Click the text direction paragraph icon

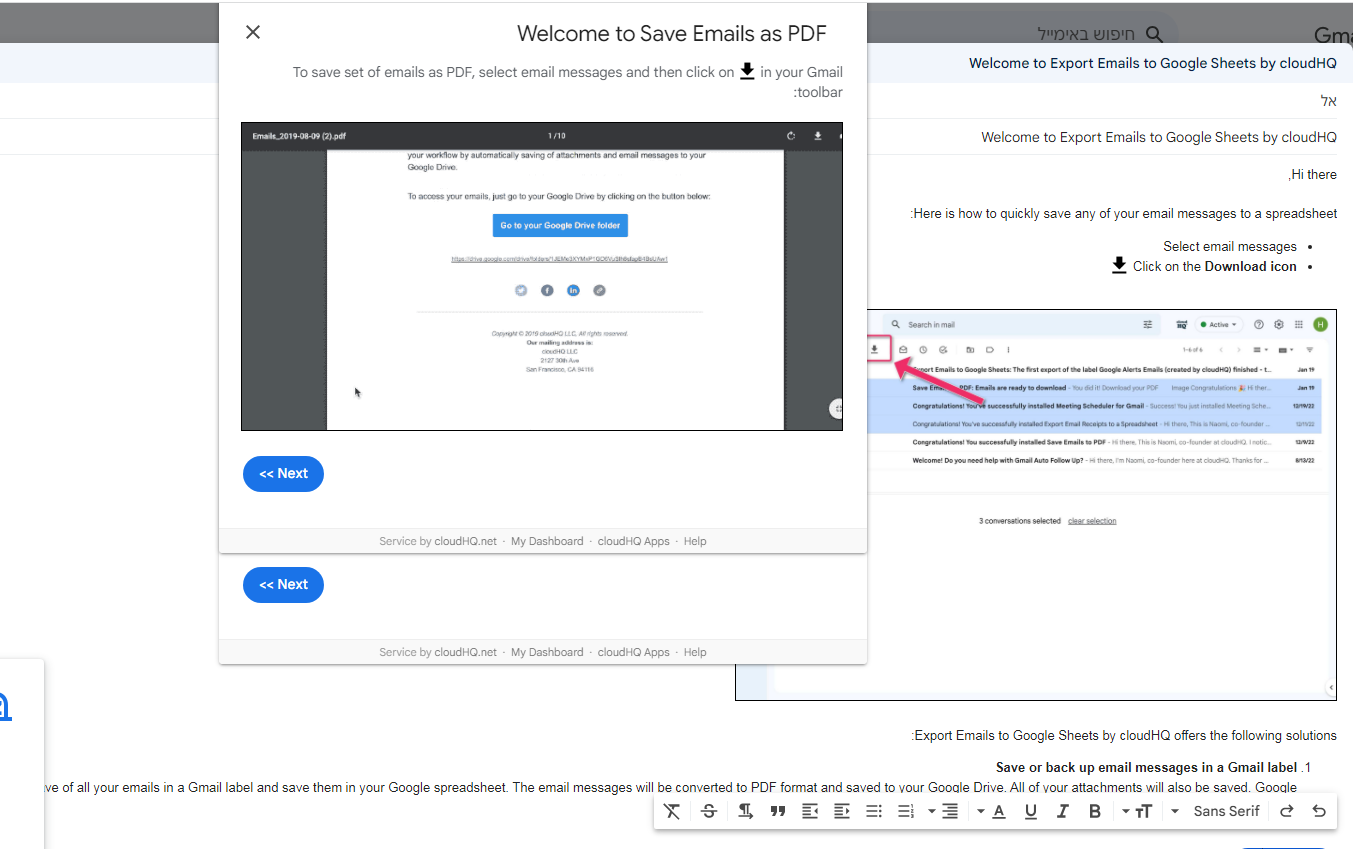point(746,811)
